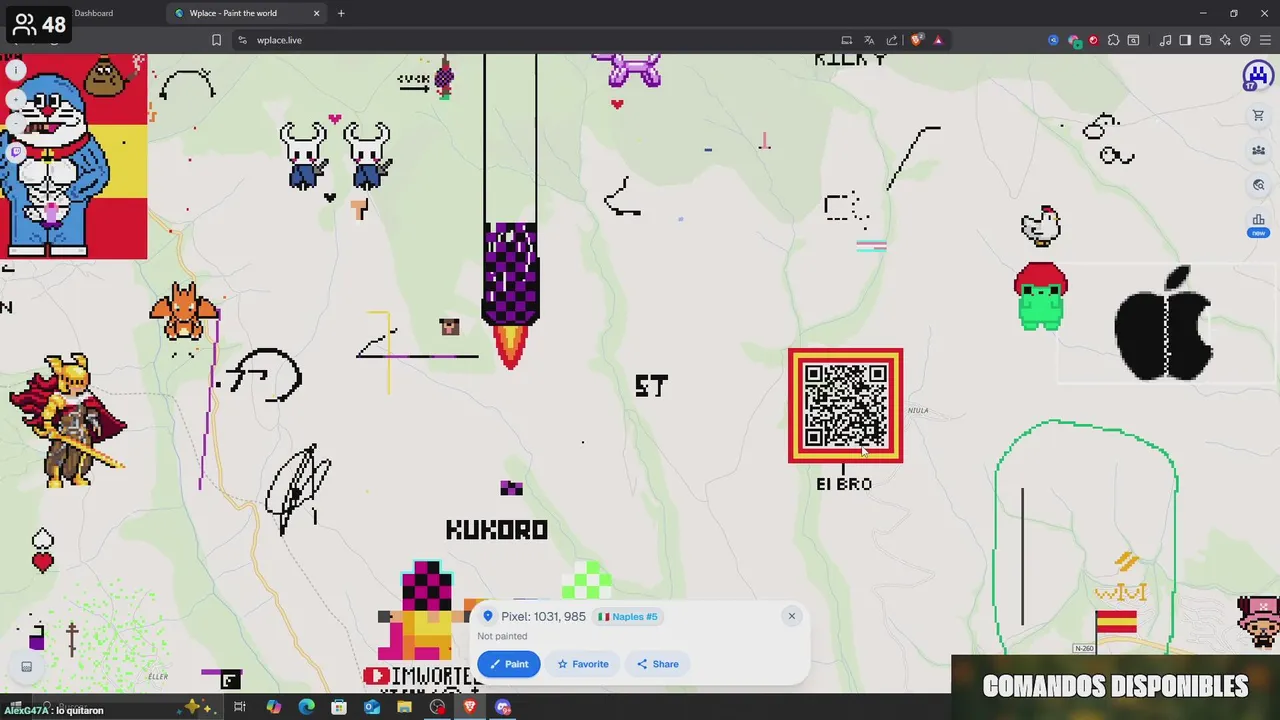Image resolution: width=1280 pixels, height=720 pixels.
Task: Click the share page icon in address bar
Action: coord(892,40)
